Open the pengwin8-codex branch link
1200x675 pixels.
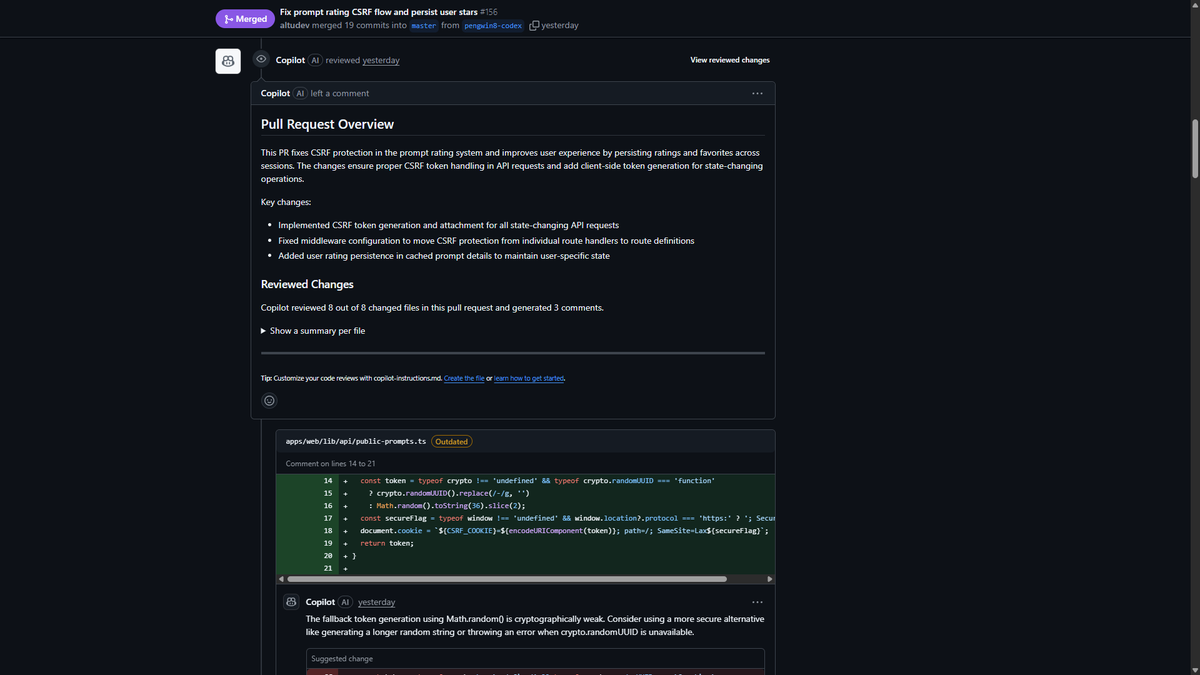[493, 25]
